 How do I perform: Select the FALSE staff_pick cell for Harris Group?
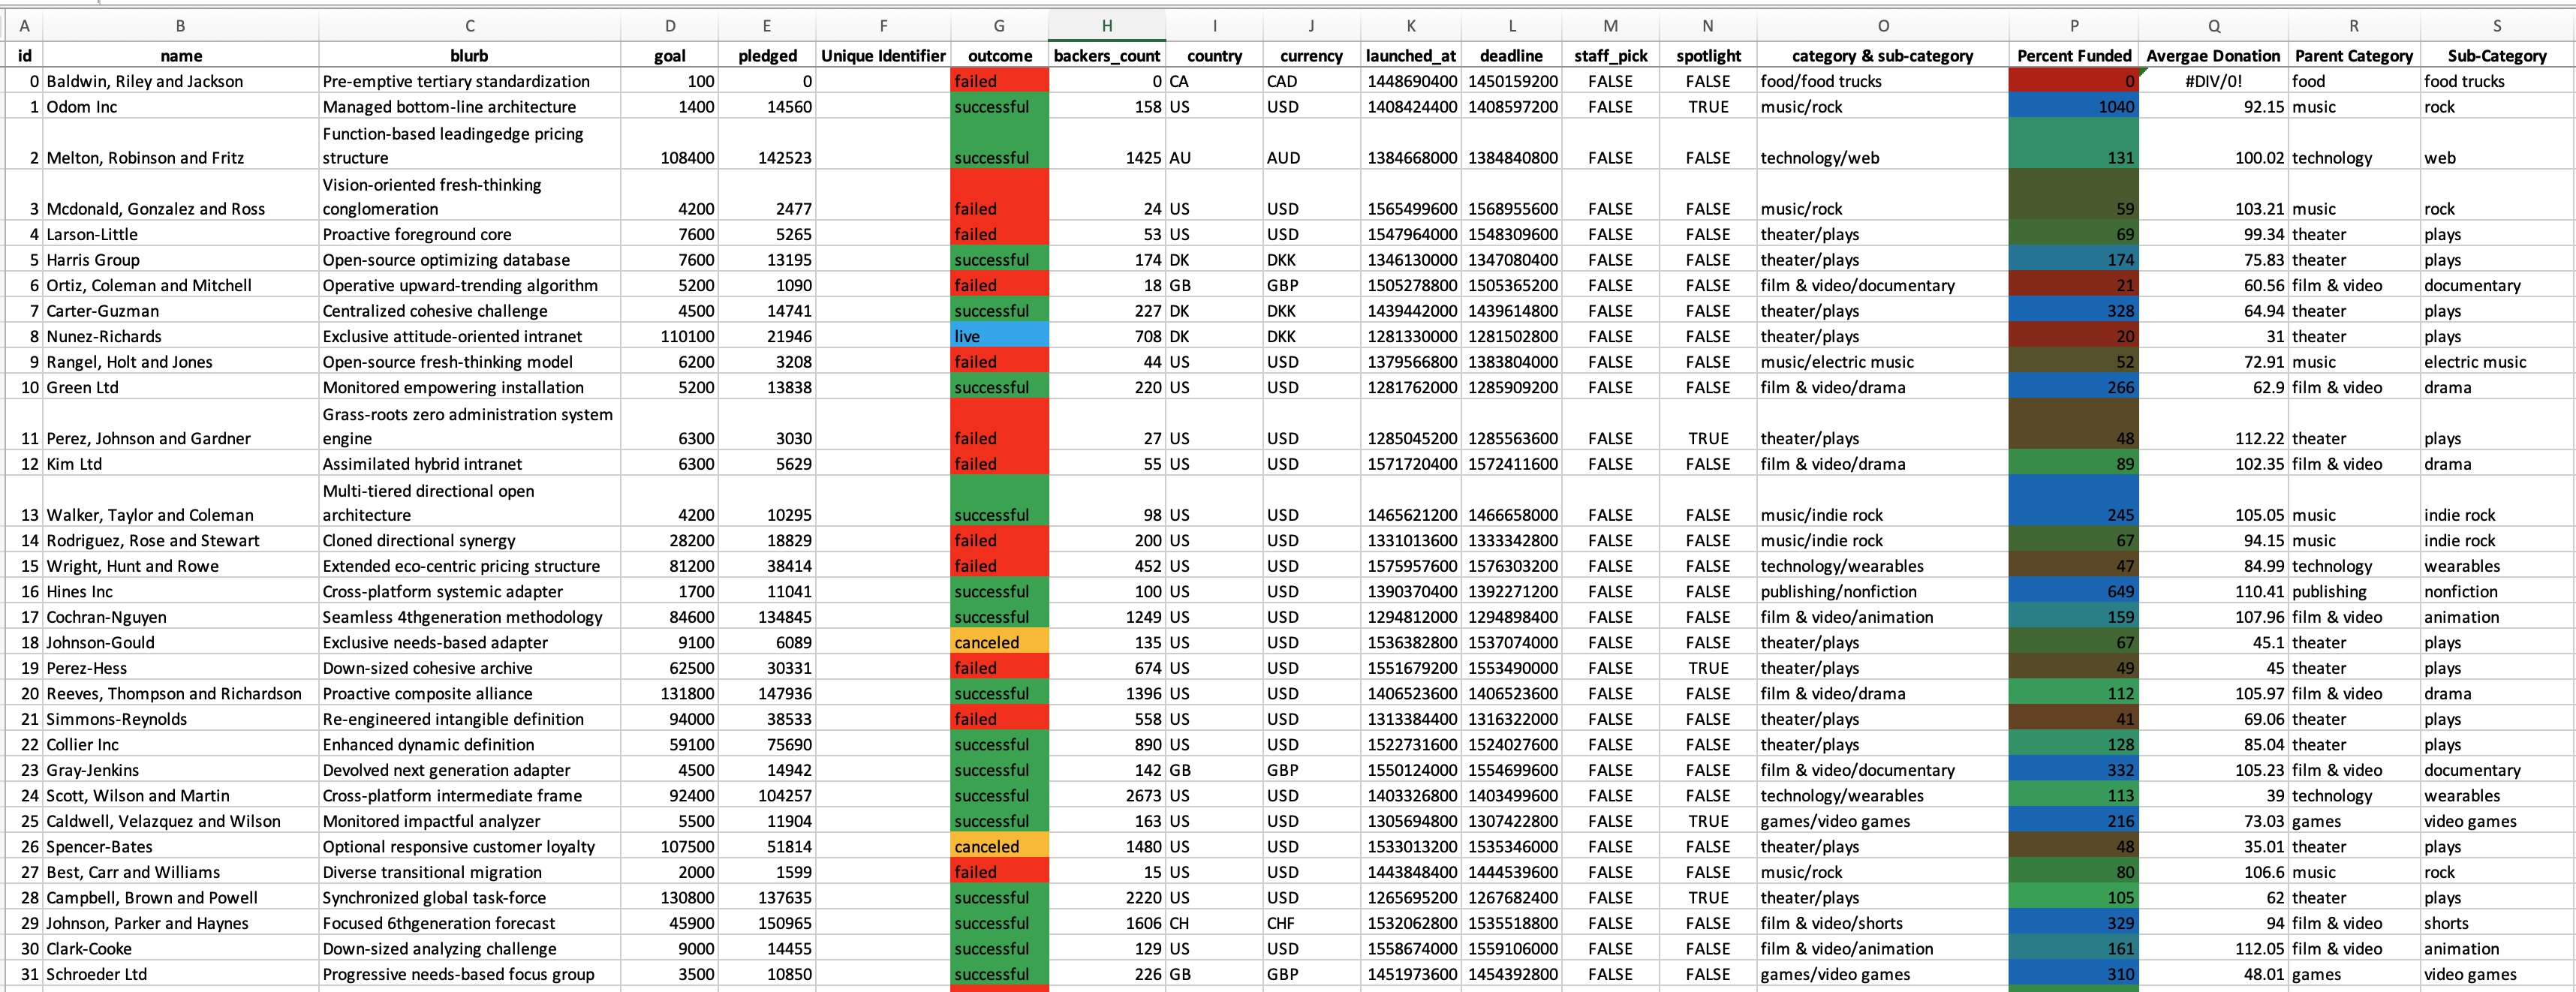click(1610, 259)
